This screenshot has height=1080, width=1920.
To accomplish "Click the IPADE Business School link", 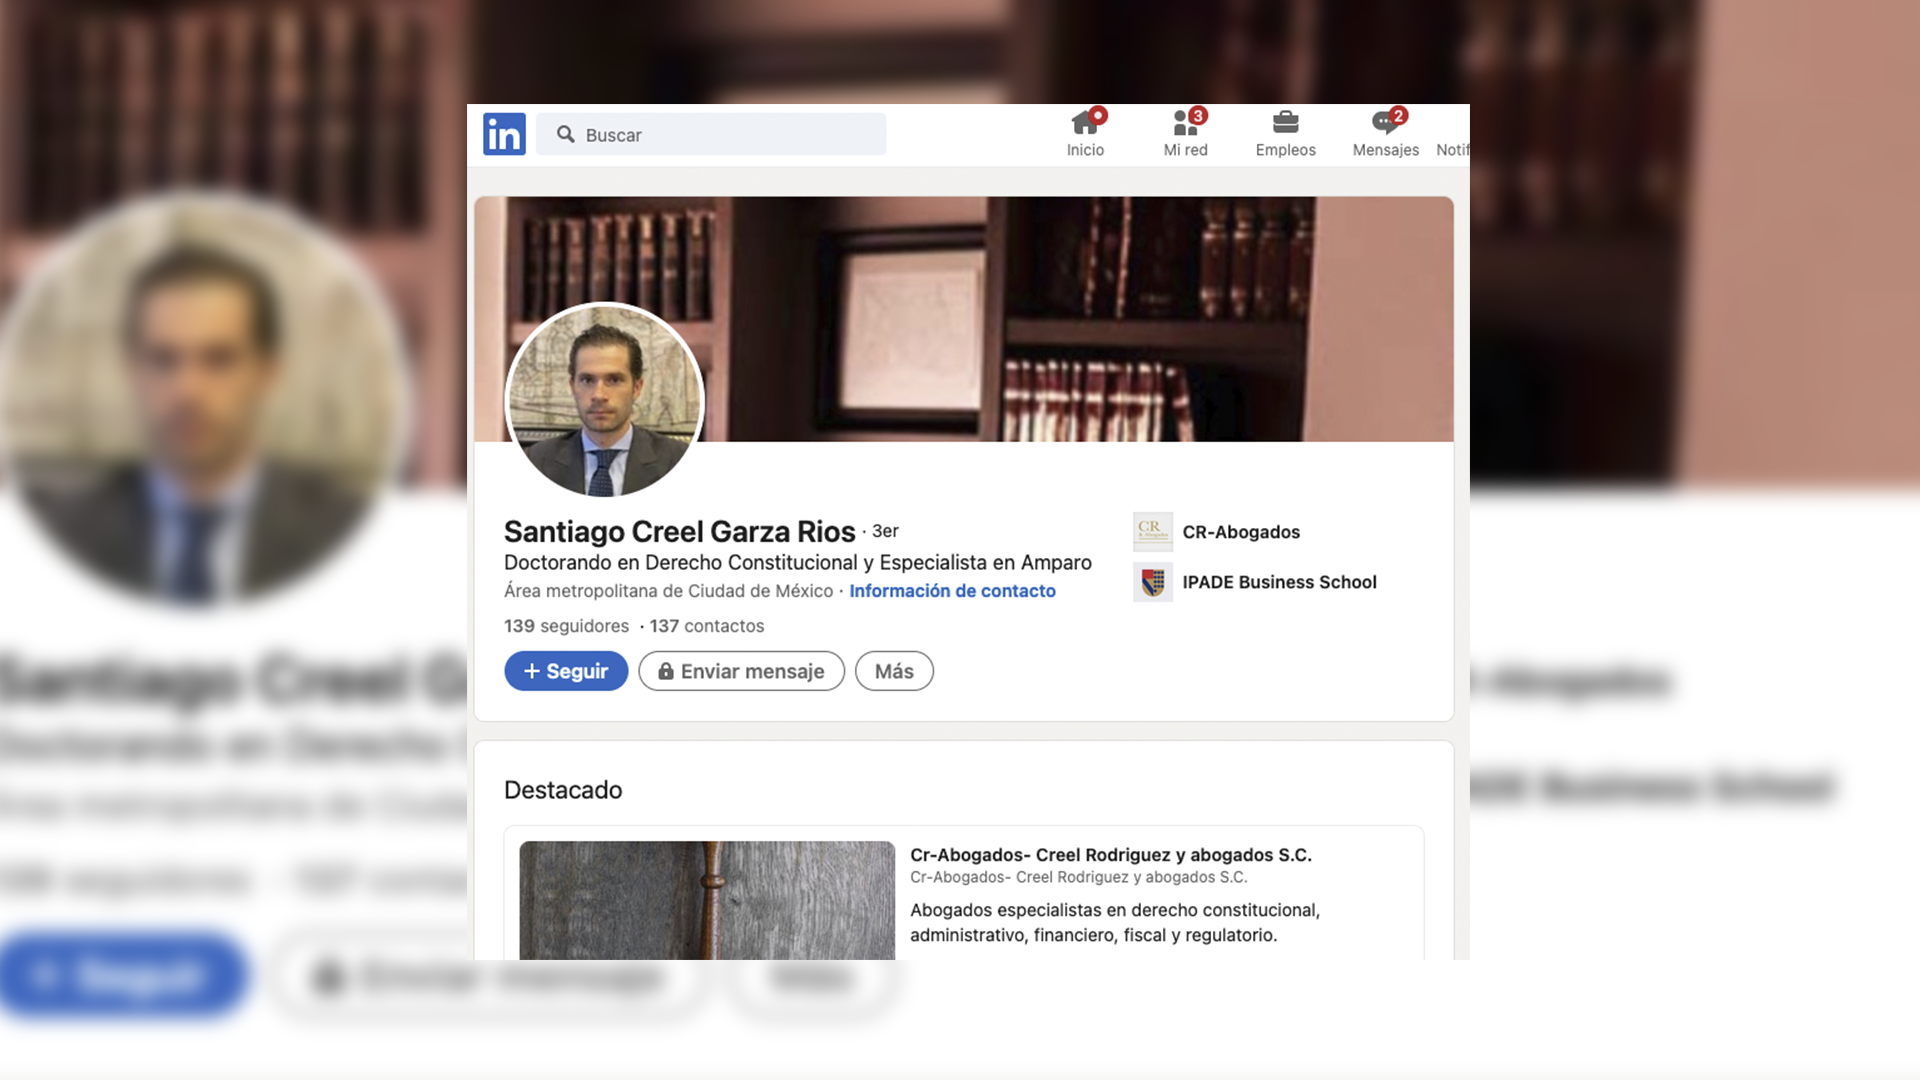I will 1279,582.
